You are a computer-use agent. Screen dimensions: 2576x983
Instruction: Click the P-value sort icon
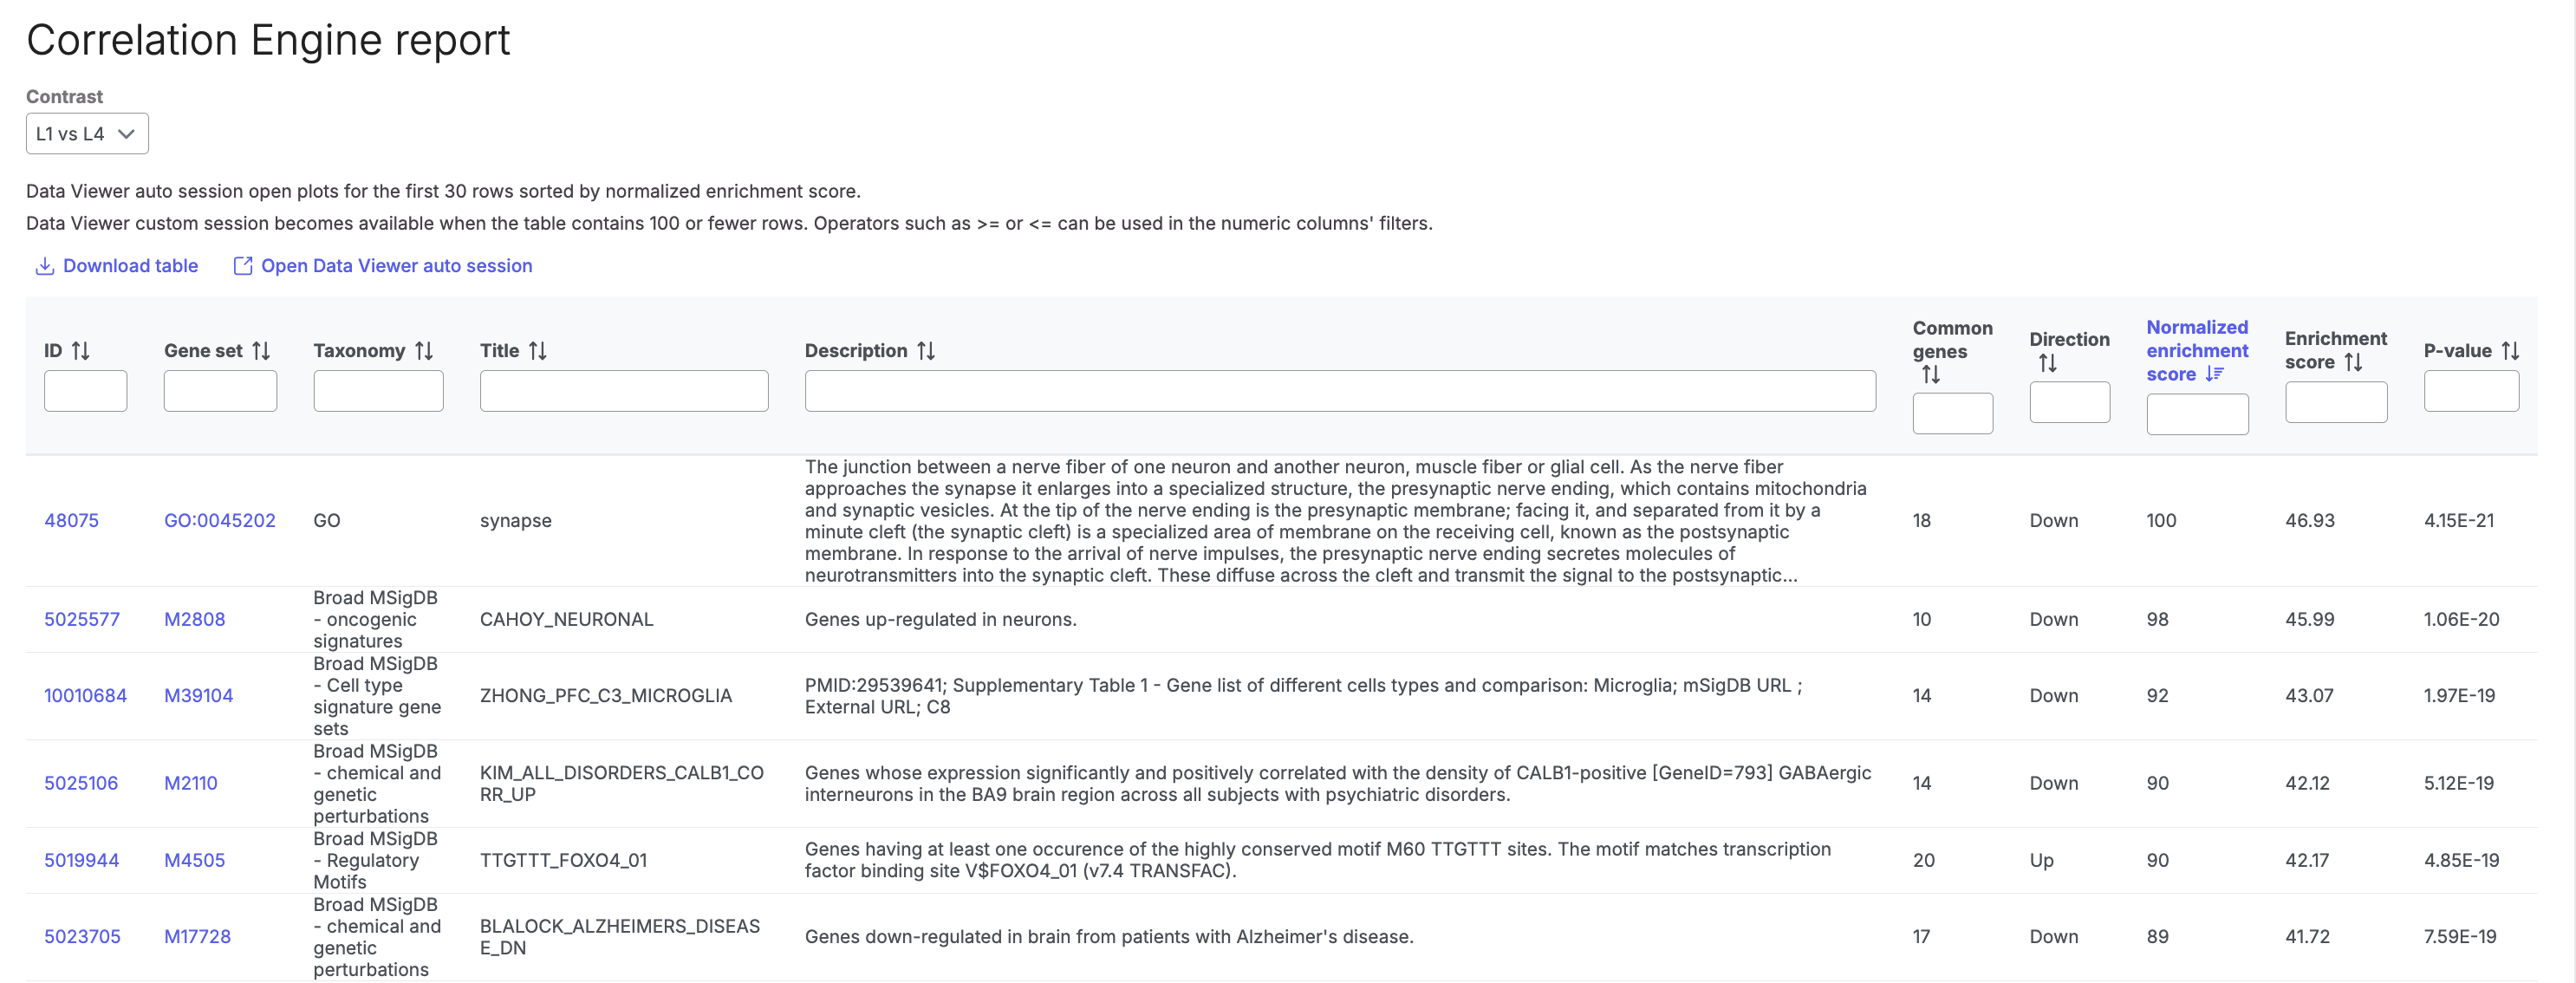click(x=2509, y=351)
